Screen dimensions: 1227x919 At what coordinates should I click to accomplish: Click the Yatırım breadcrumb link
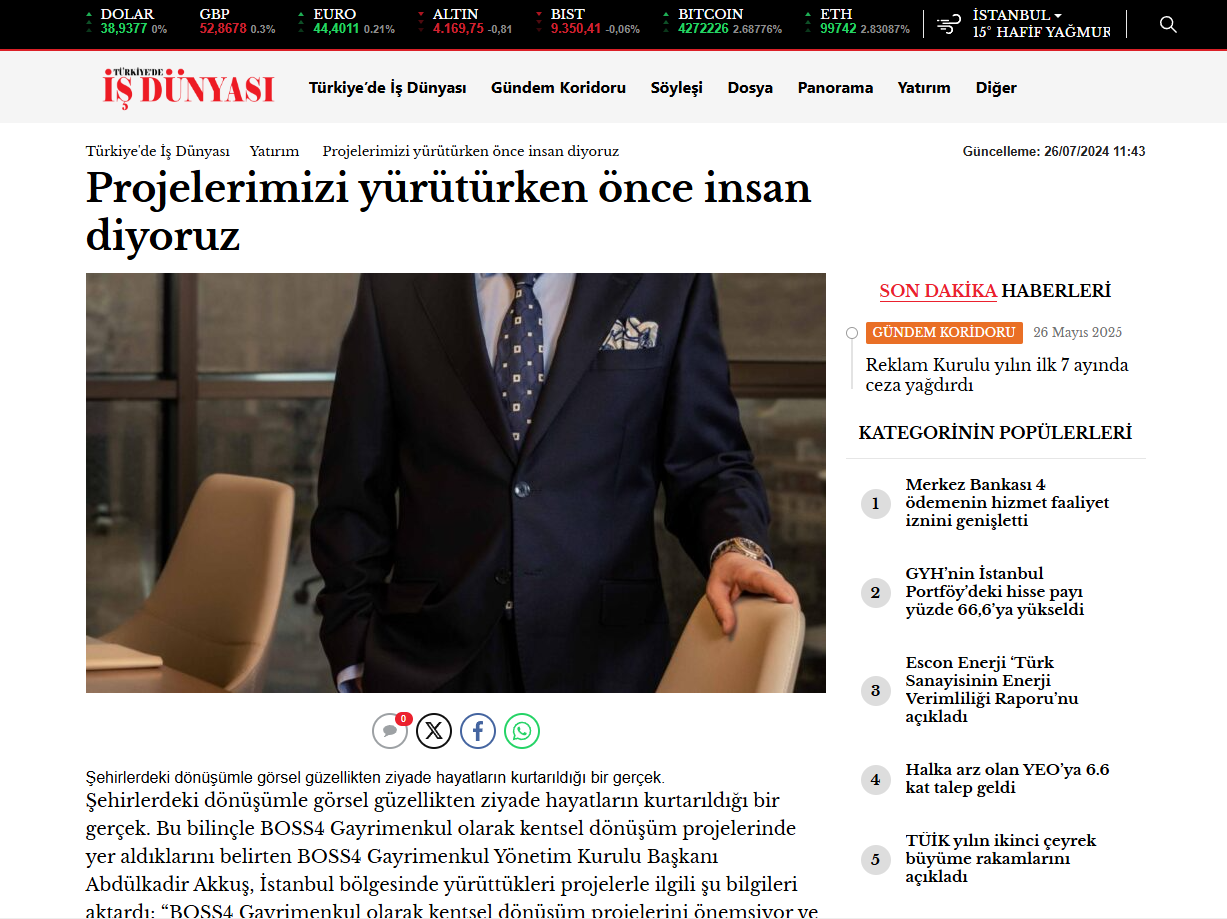(x=274, y=151)
